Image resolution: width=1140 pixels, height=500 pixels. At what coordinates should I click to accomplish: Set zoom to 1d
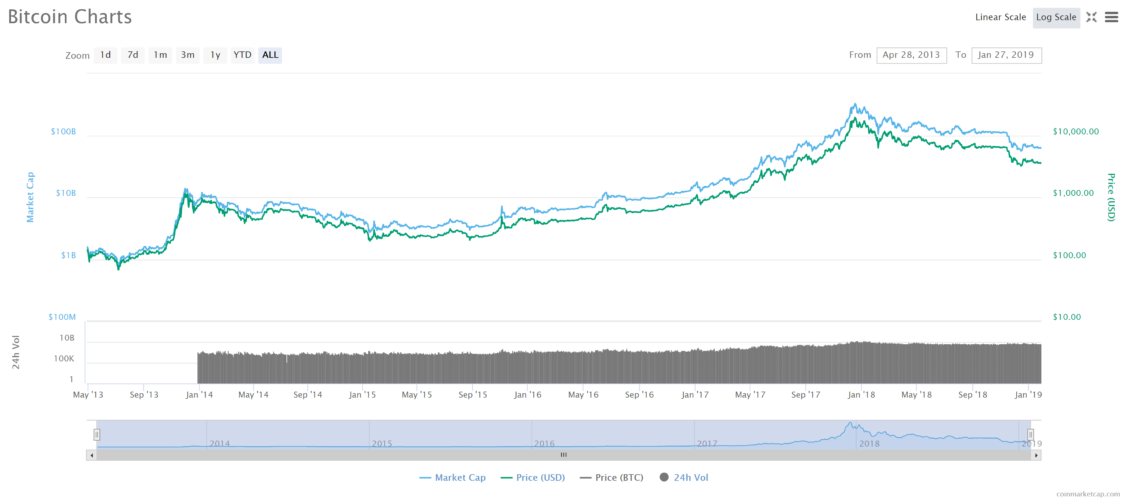(x=105, y=55)
